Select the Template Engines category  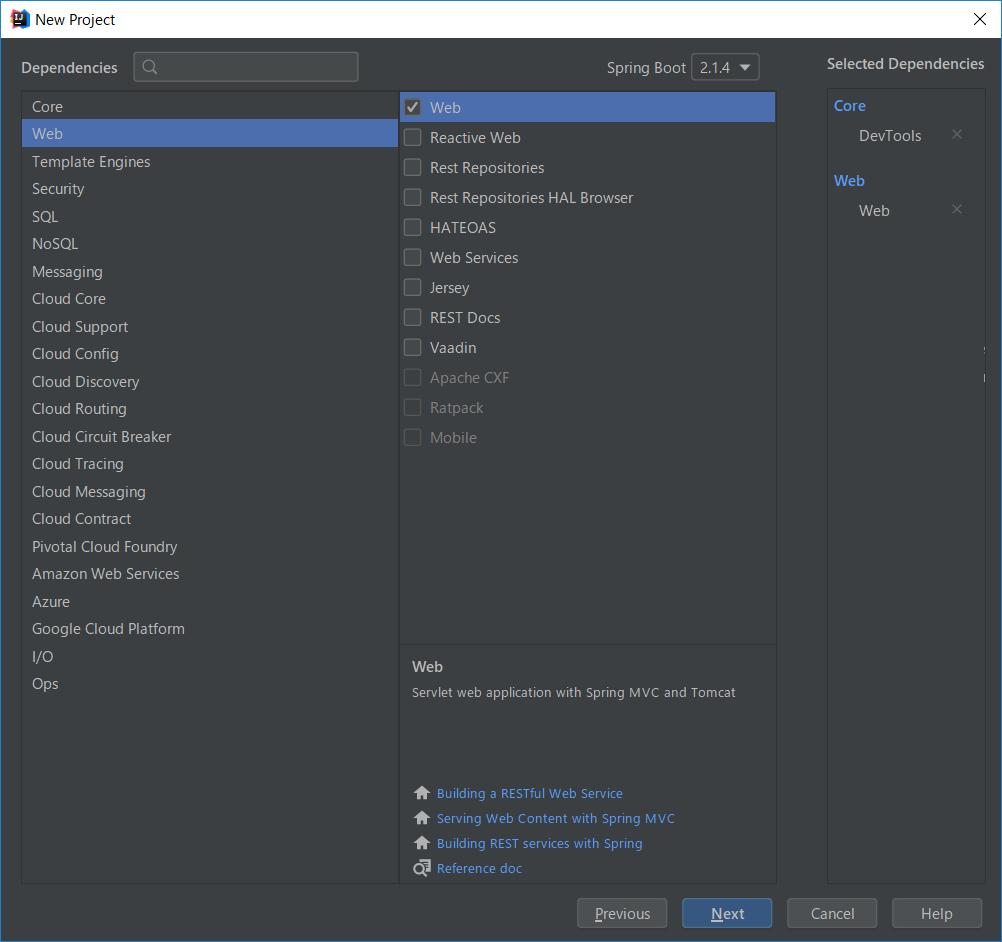coord(210,162)
